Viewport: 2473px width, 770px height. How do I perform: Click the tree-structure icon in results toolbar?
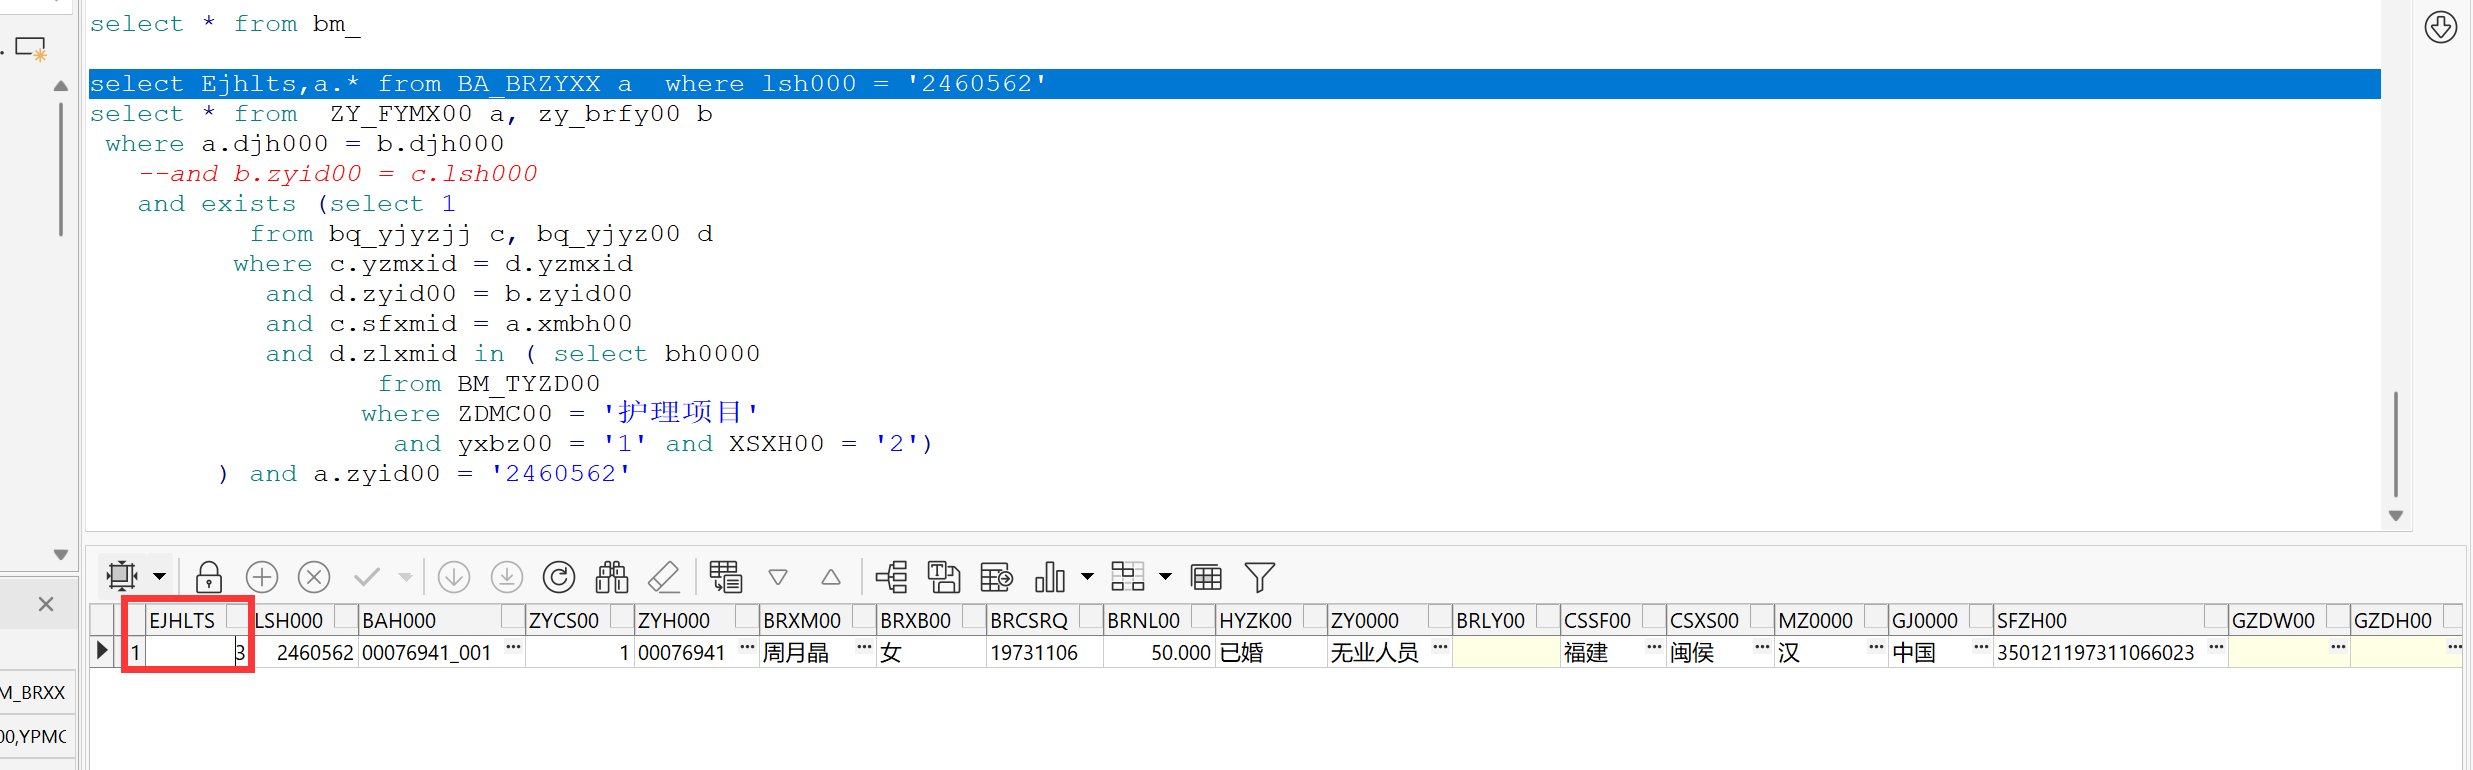click(891, 577)
